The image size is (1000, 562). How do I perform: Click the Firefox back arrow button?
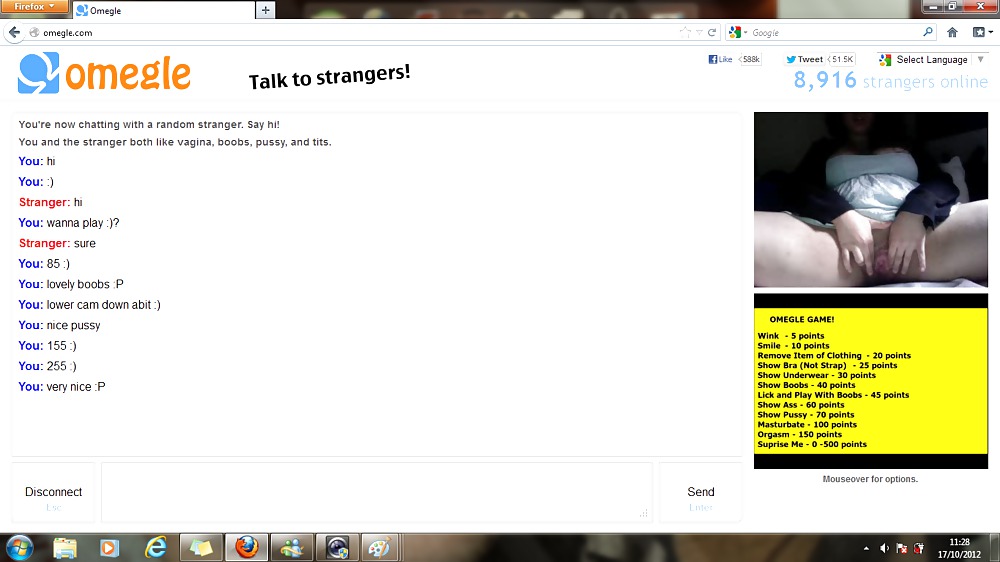[x=15, y=32]
